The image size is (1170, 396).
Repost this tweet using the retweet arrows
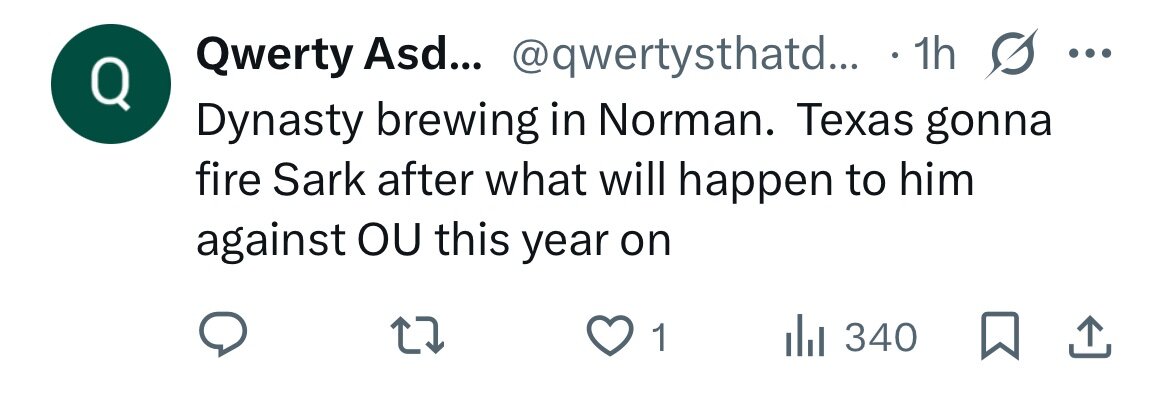[x=419, y=336]
